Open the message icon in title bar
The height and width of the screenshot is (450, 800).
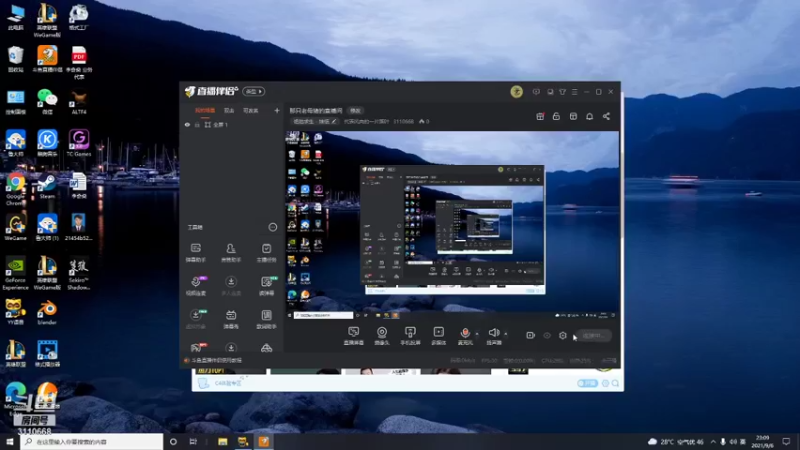point(536,92)
